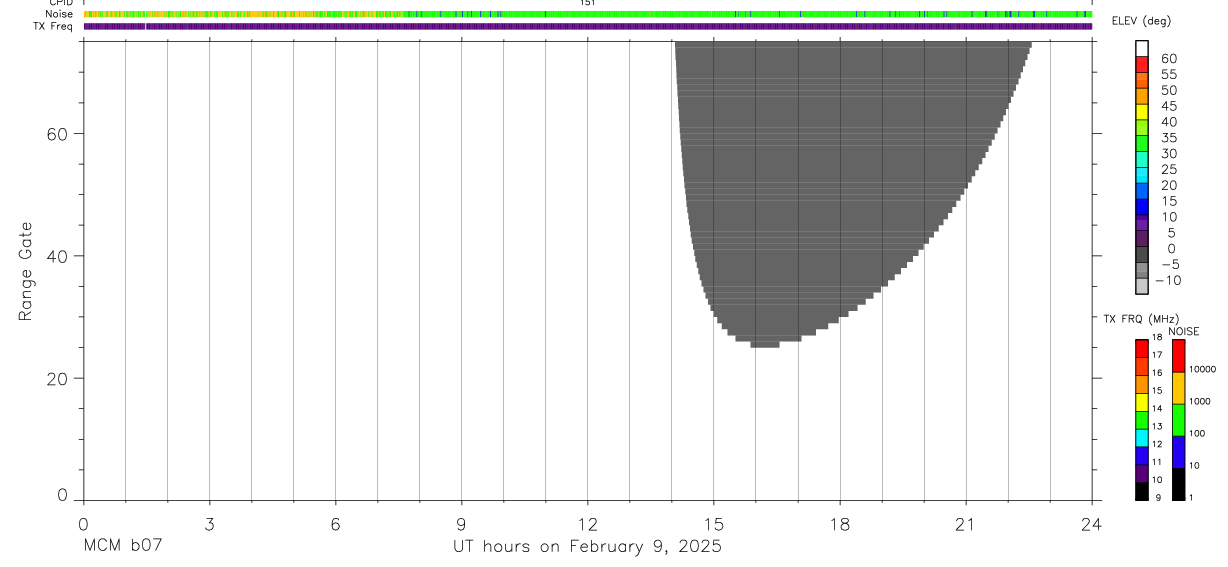Click y-axis tick label 60
Viewport: 1228px width, 567px height.
pos(56,134)
